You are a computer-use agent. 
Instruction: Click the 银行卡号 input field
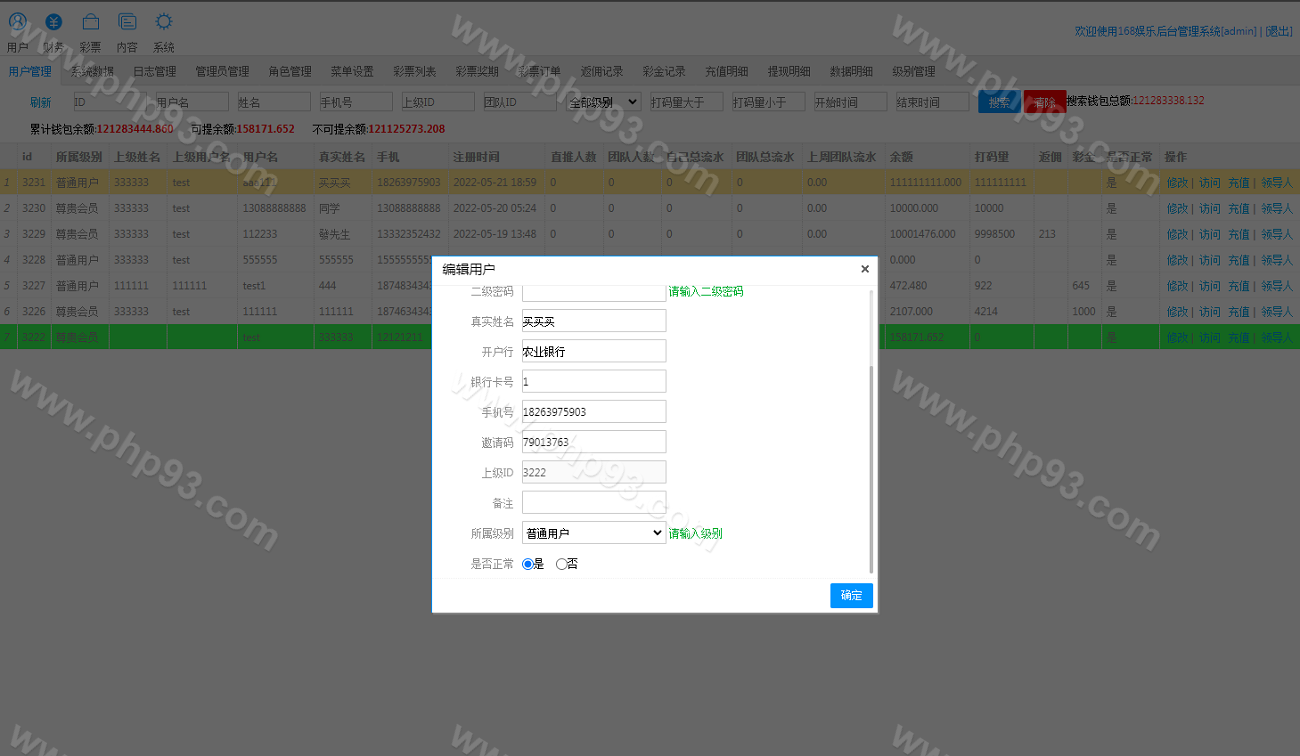[x=594, y=381]
